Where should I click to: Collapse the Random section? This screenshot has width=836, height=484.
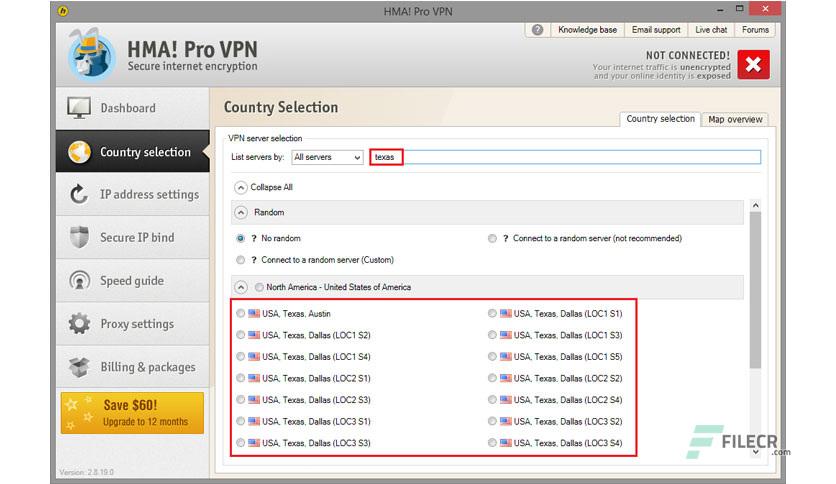241,213
